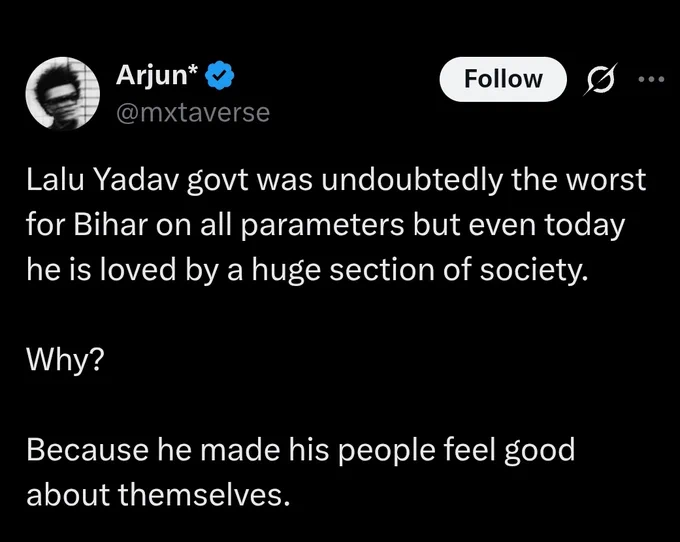
Task: Open the display name Arjun*
Action: [x=157, y=75]
